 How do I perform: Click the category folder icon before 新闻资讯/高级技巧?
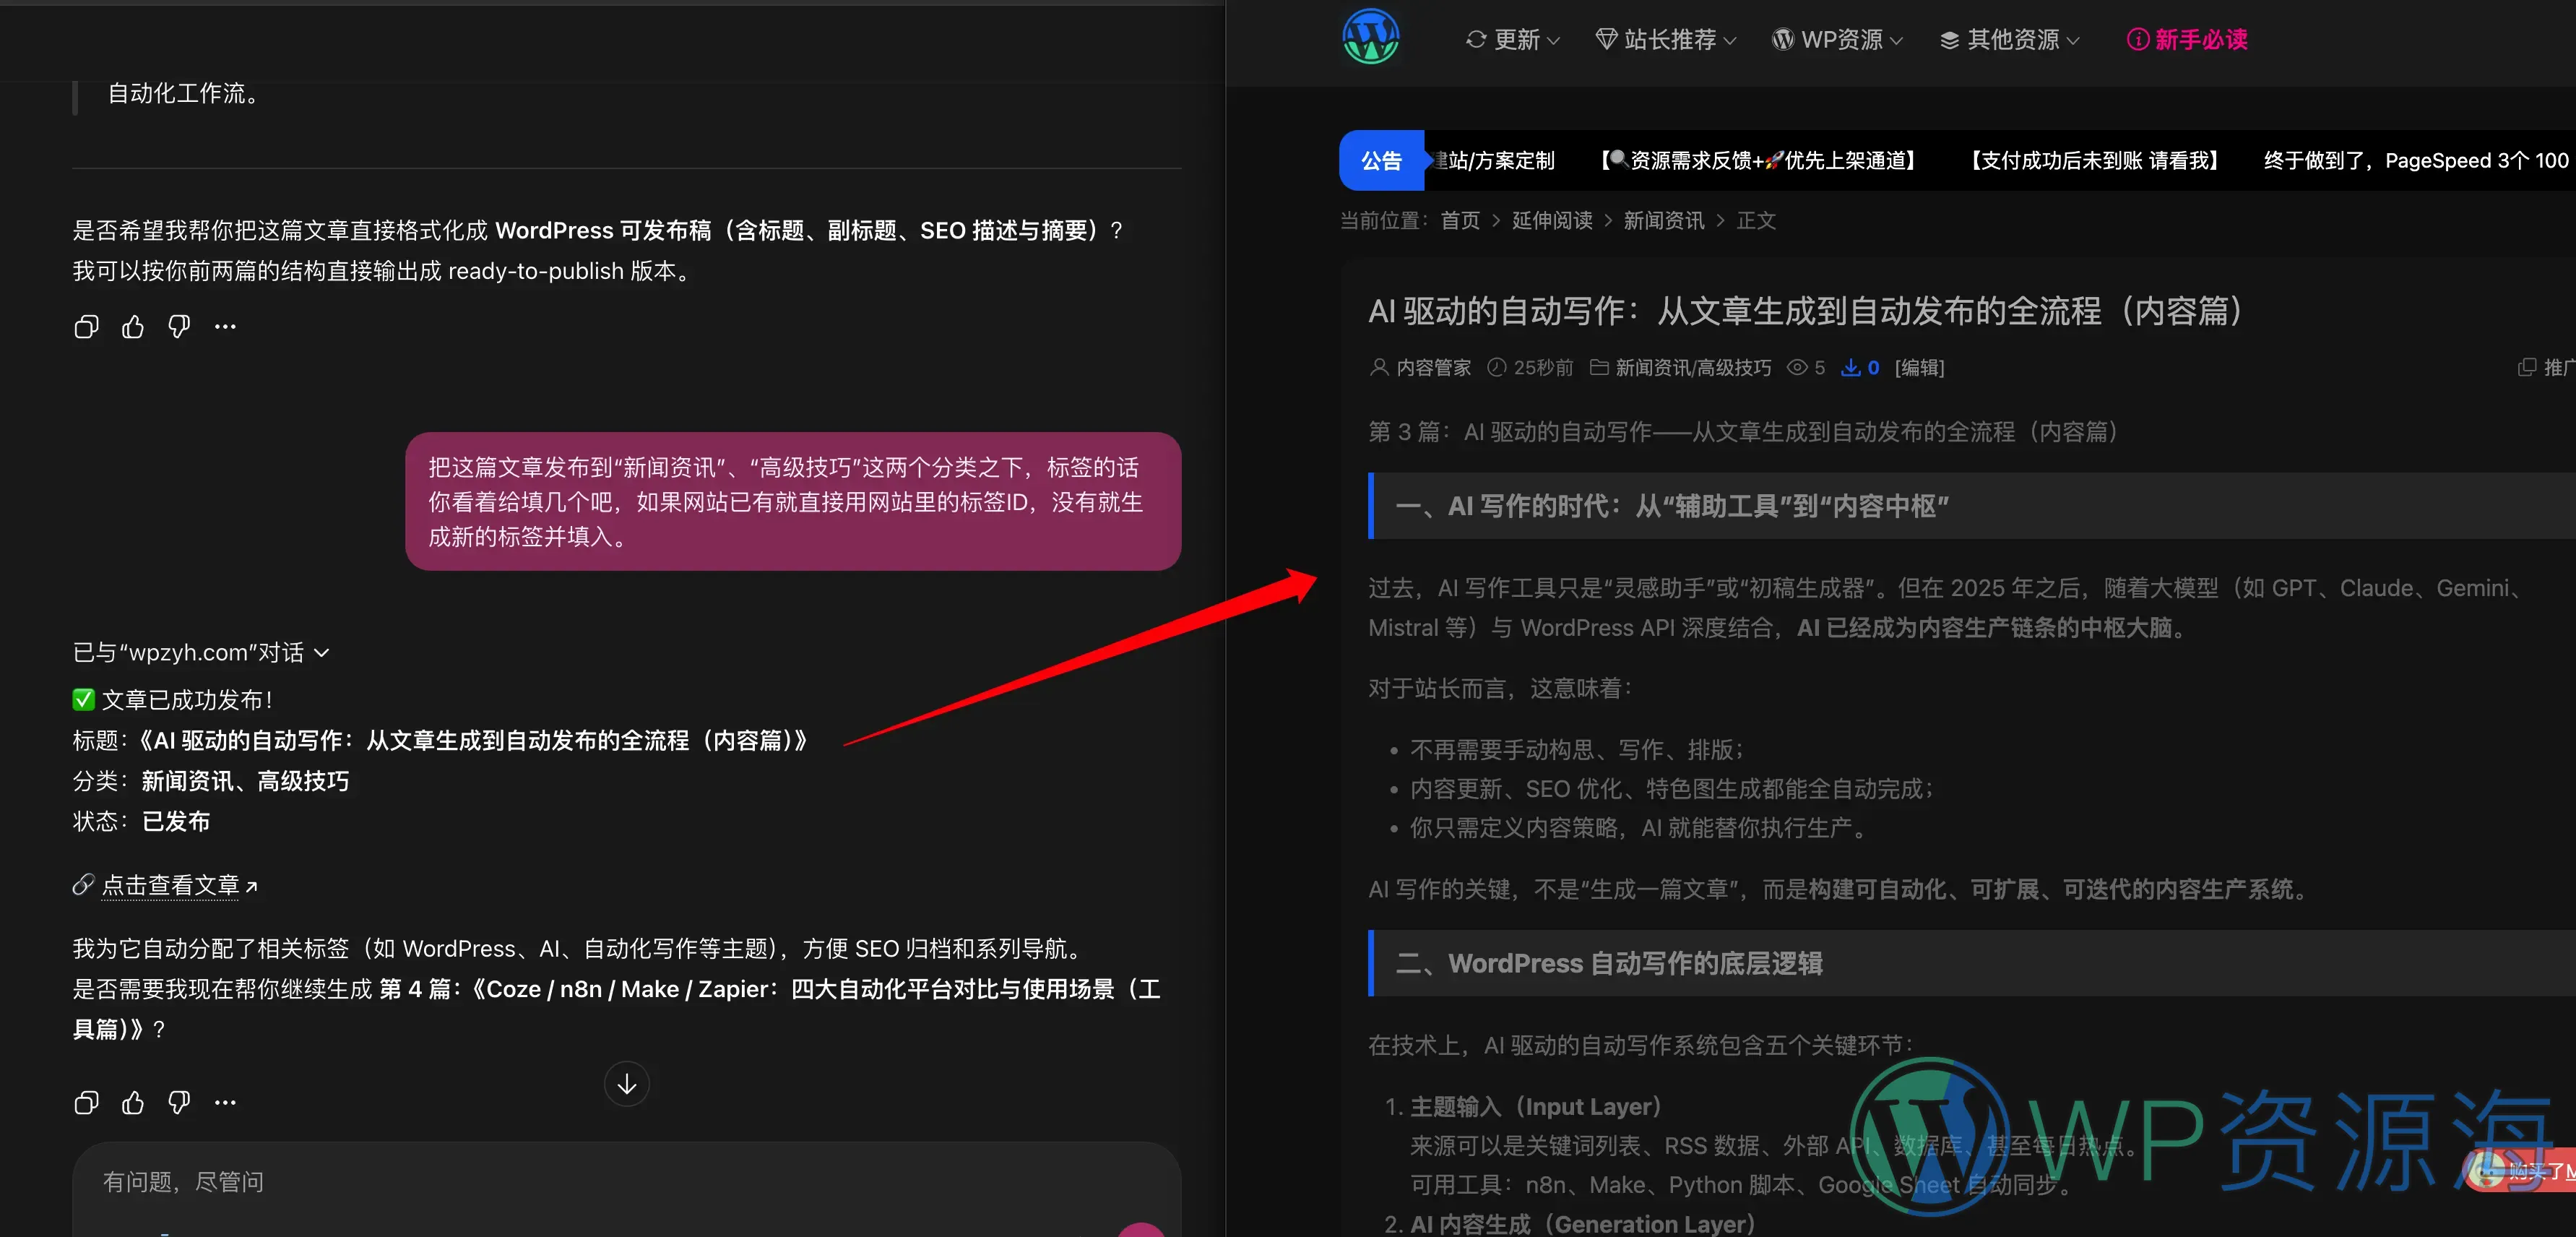point(1600,367)
